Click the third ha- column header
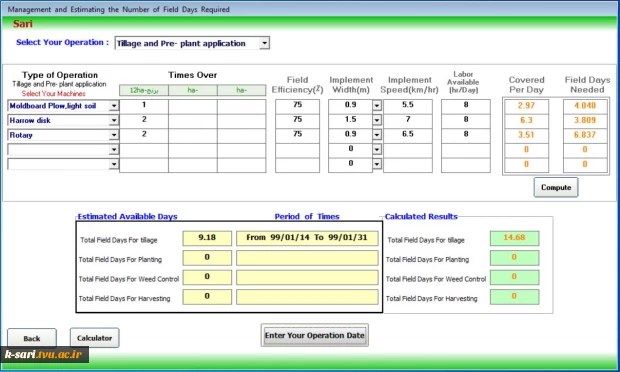Image resolution: width=620 pixels, height=372 pixels. point(242,90)
